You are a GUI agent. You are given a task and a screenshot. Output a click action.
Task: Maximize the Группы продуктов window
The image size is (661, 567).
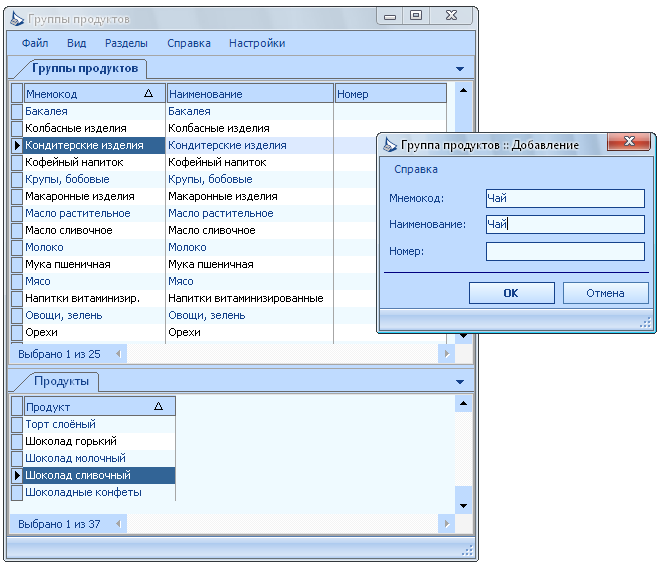coord(416,16)
